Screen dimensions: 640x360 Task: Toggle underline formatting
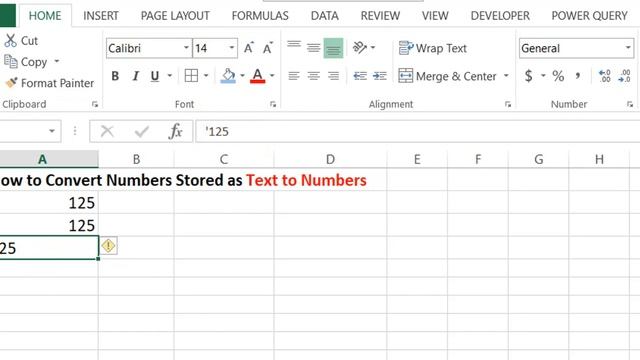coord(155,76)
